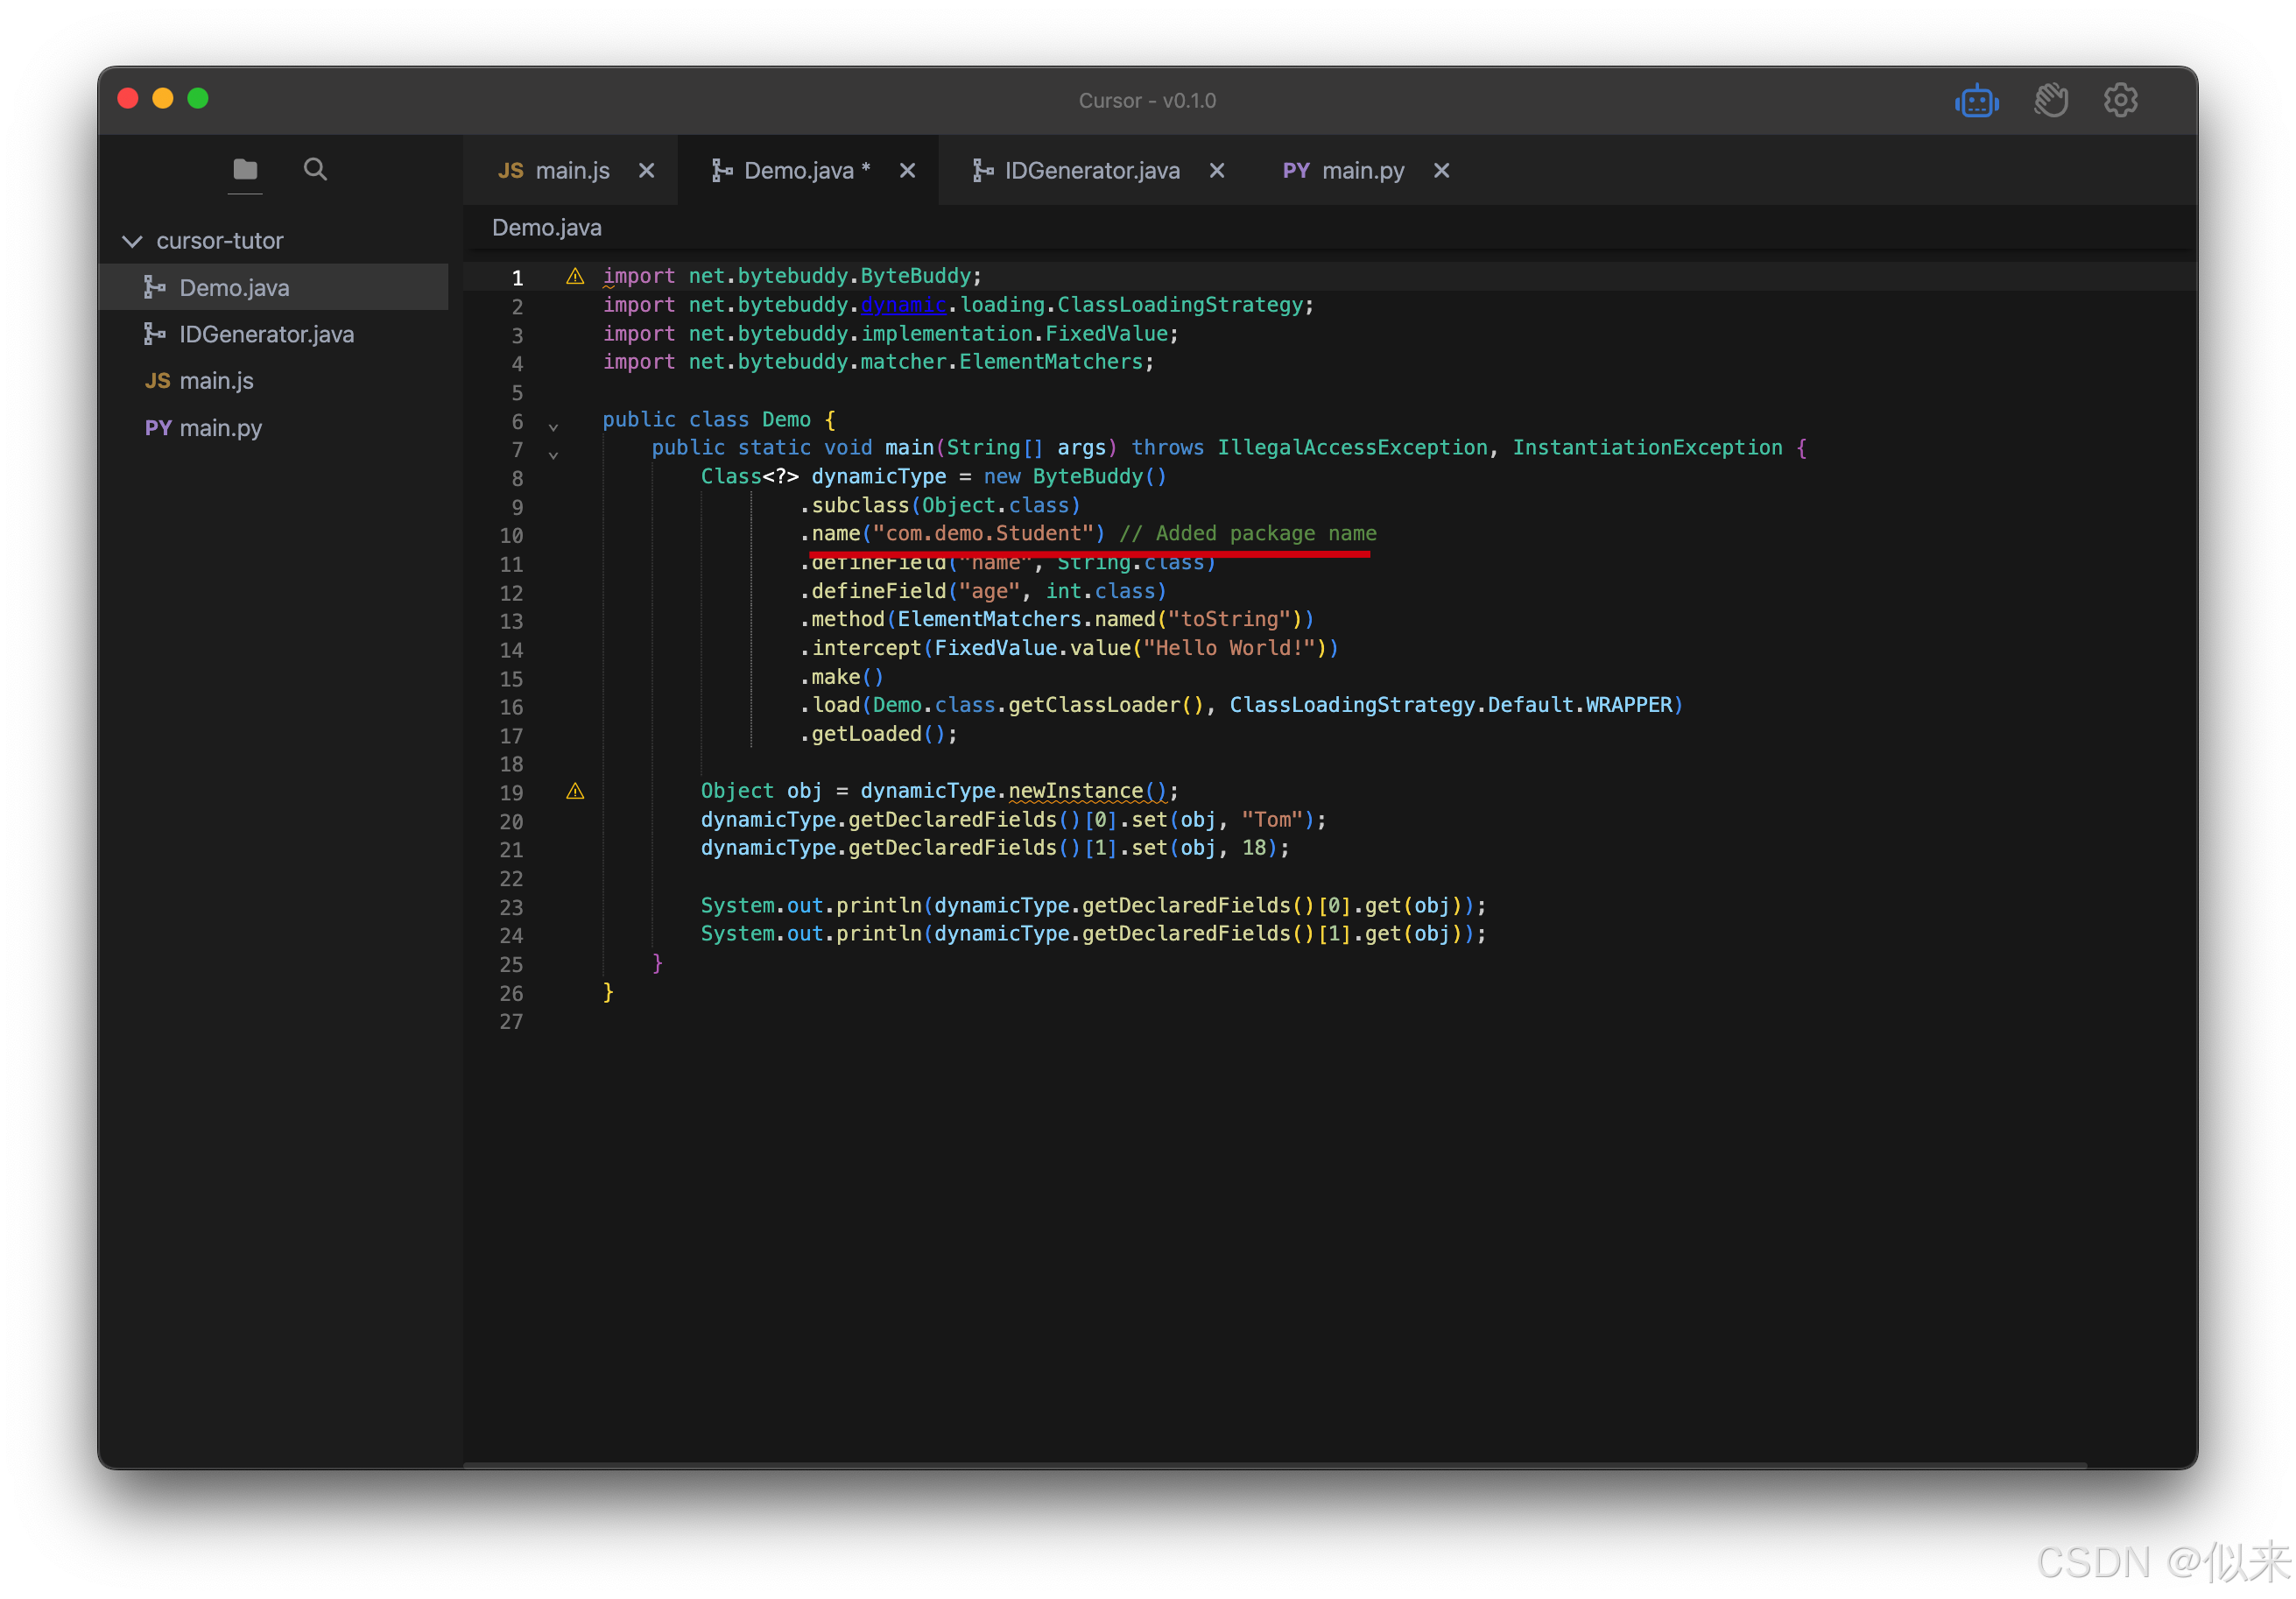
Task: Open the settings gear icon
Action: (x=2120, y=100)
